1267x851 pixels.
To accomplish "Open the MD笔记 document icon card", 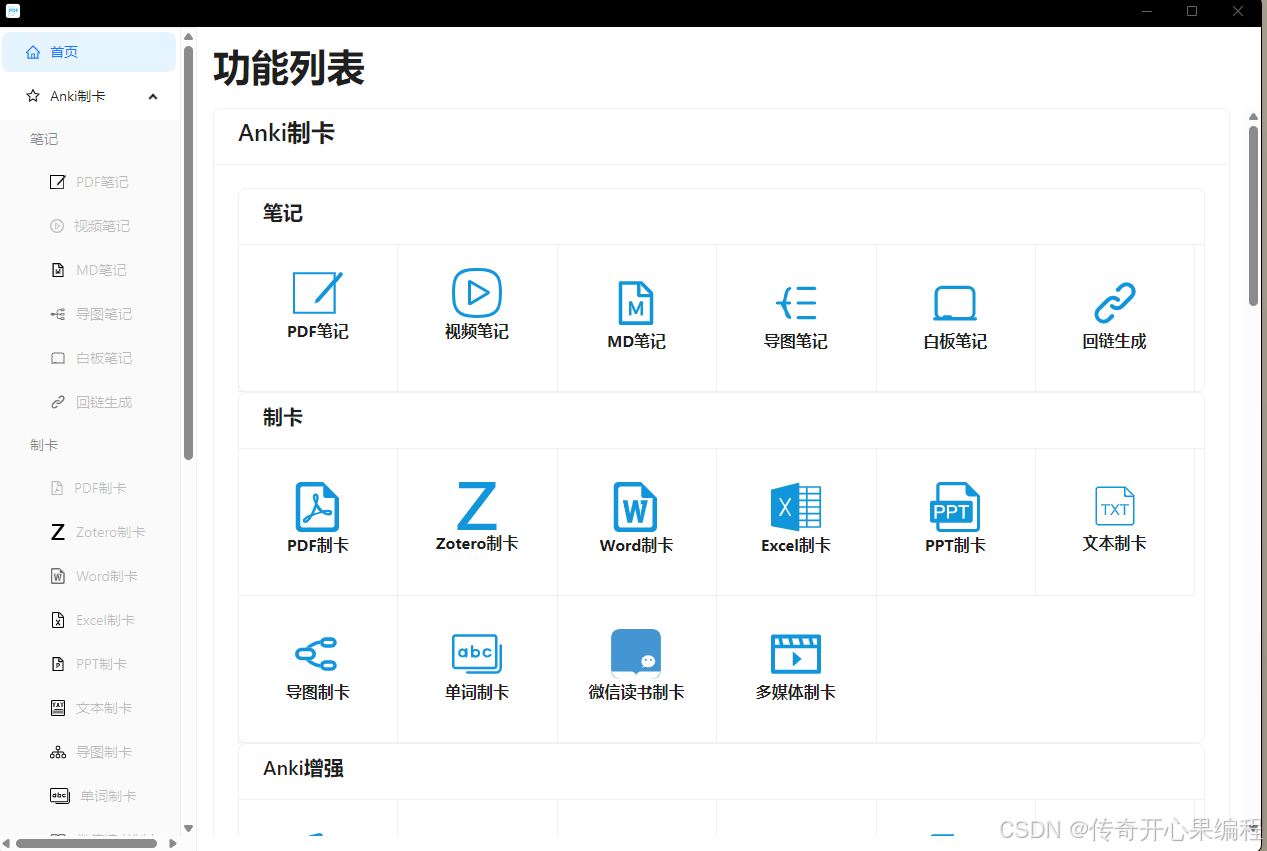I will pyautogui.click(x=636, y=303).
